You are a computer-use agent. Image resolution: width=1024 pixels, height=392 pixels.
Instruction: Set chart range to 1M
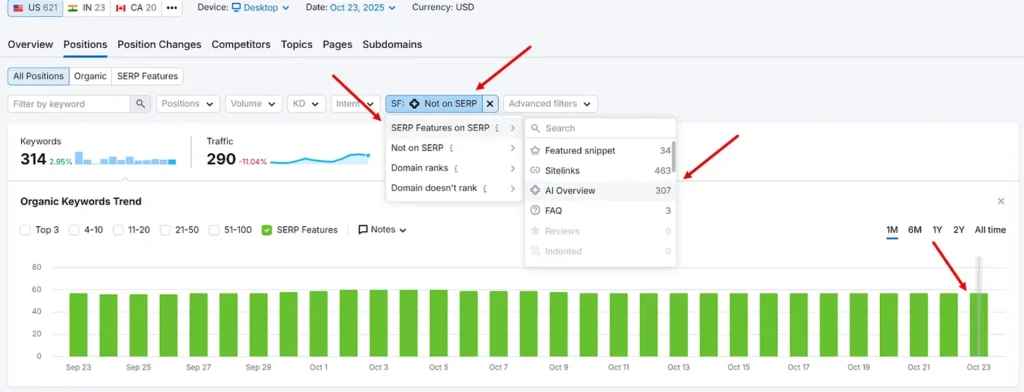pyautogui.click(x=891, y=230)
